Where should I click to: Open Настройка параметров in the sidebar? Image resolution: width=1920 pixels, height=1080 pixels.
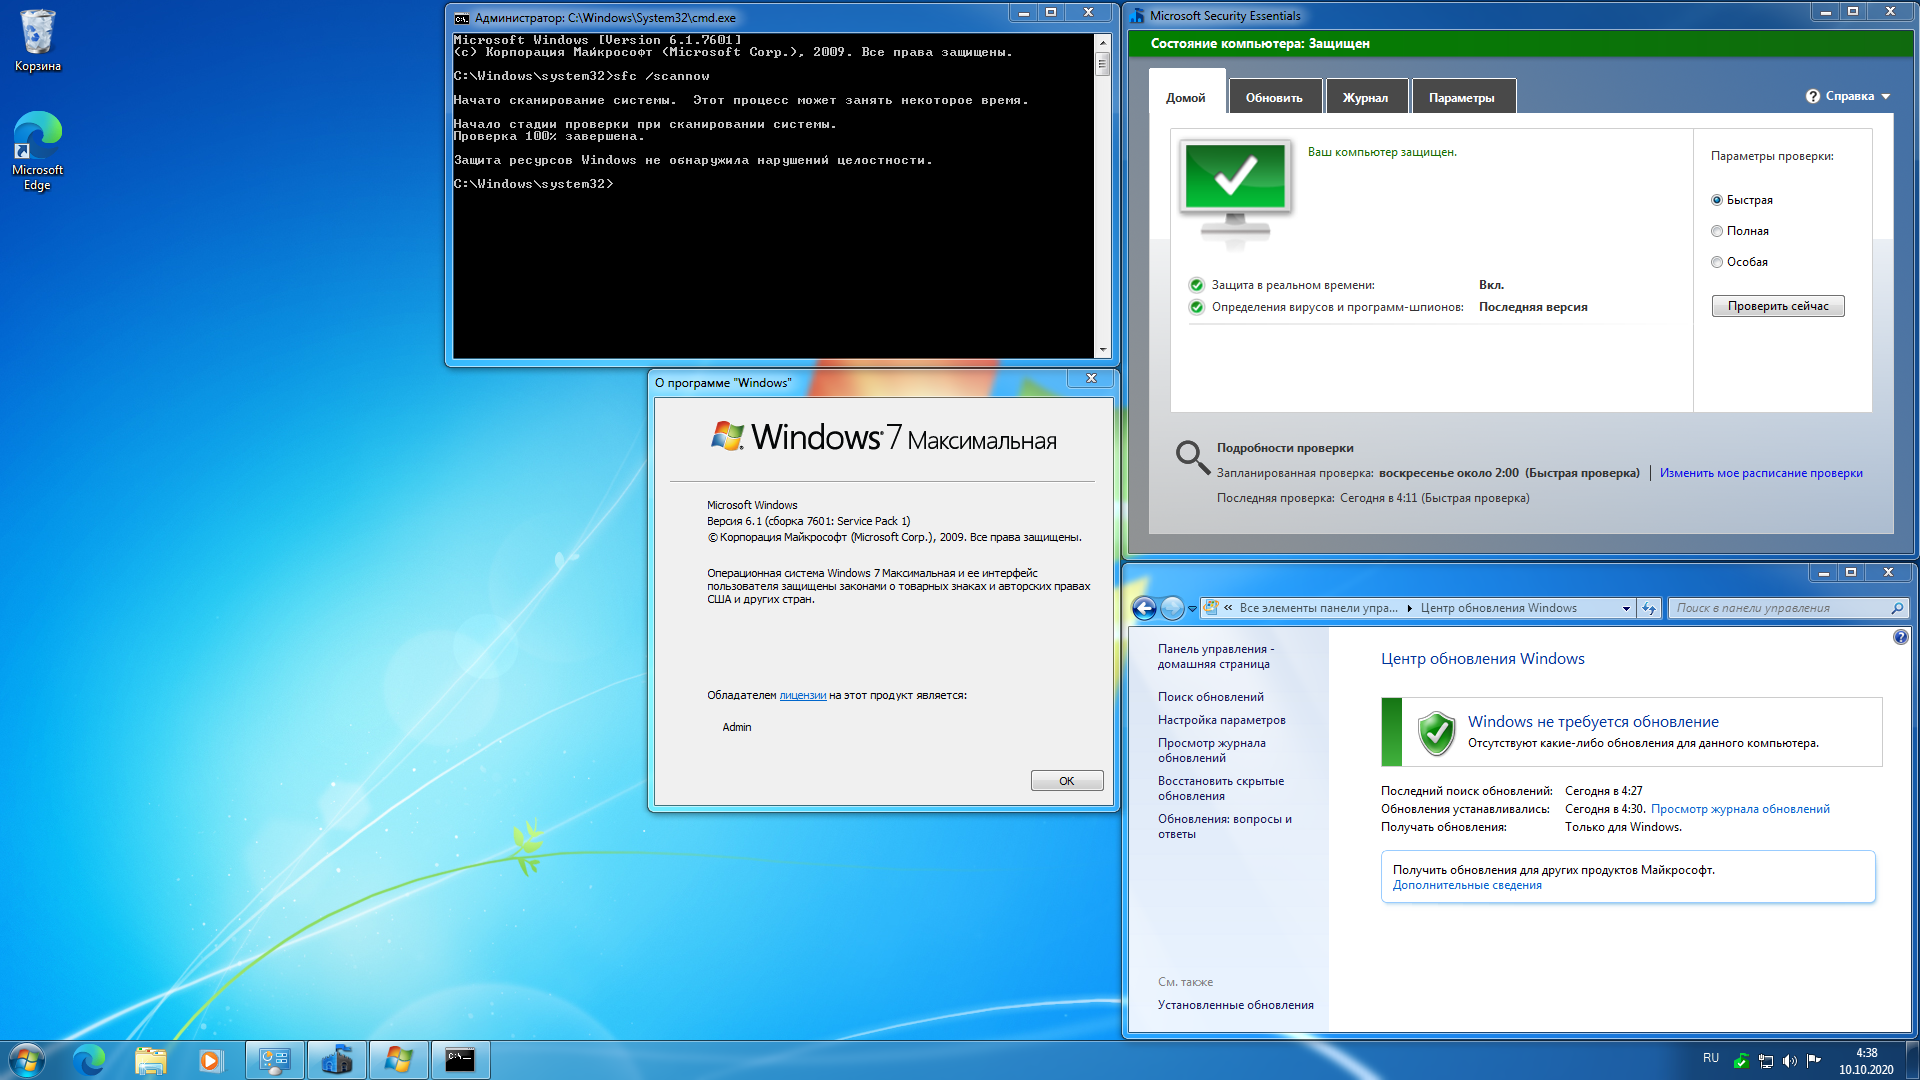point(1221,720)
